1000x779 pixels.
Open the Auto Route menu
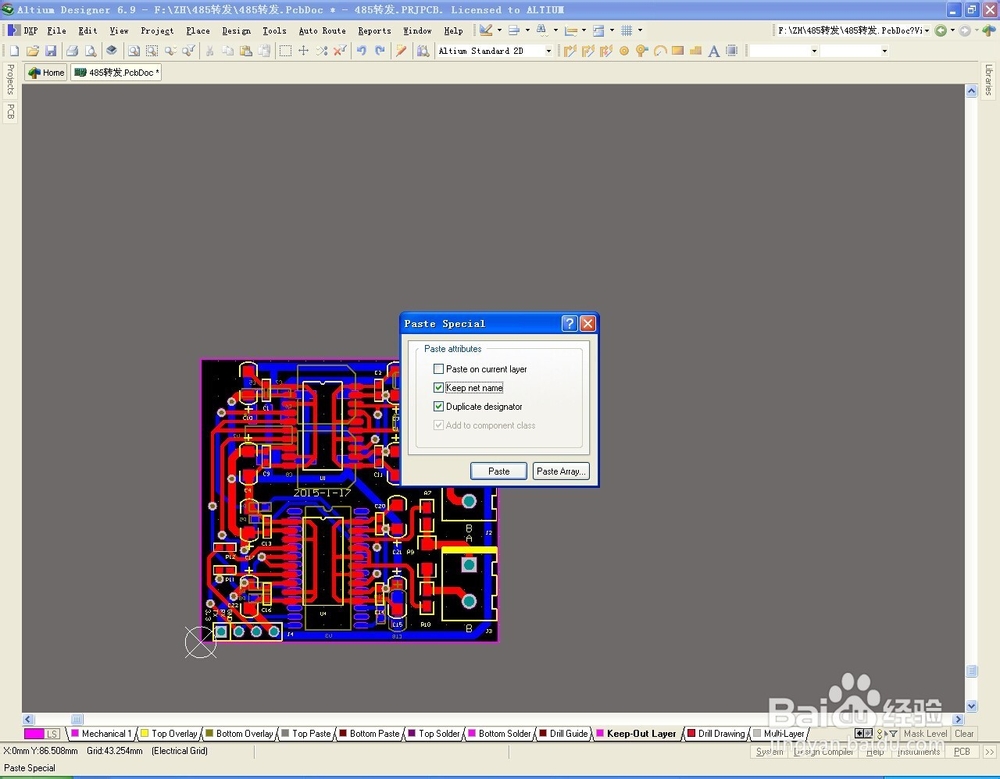tap(322, 31)
